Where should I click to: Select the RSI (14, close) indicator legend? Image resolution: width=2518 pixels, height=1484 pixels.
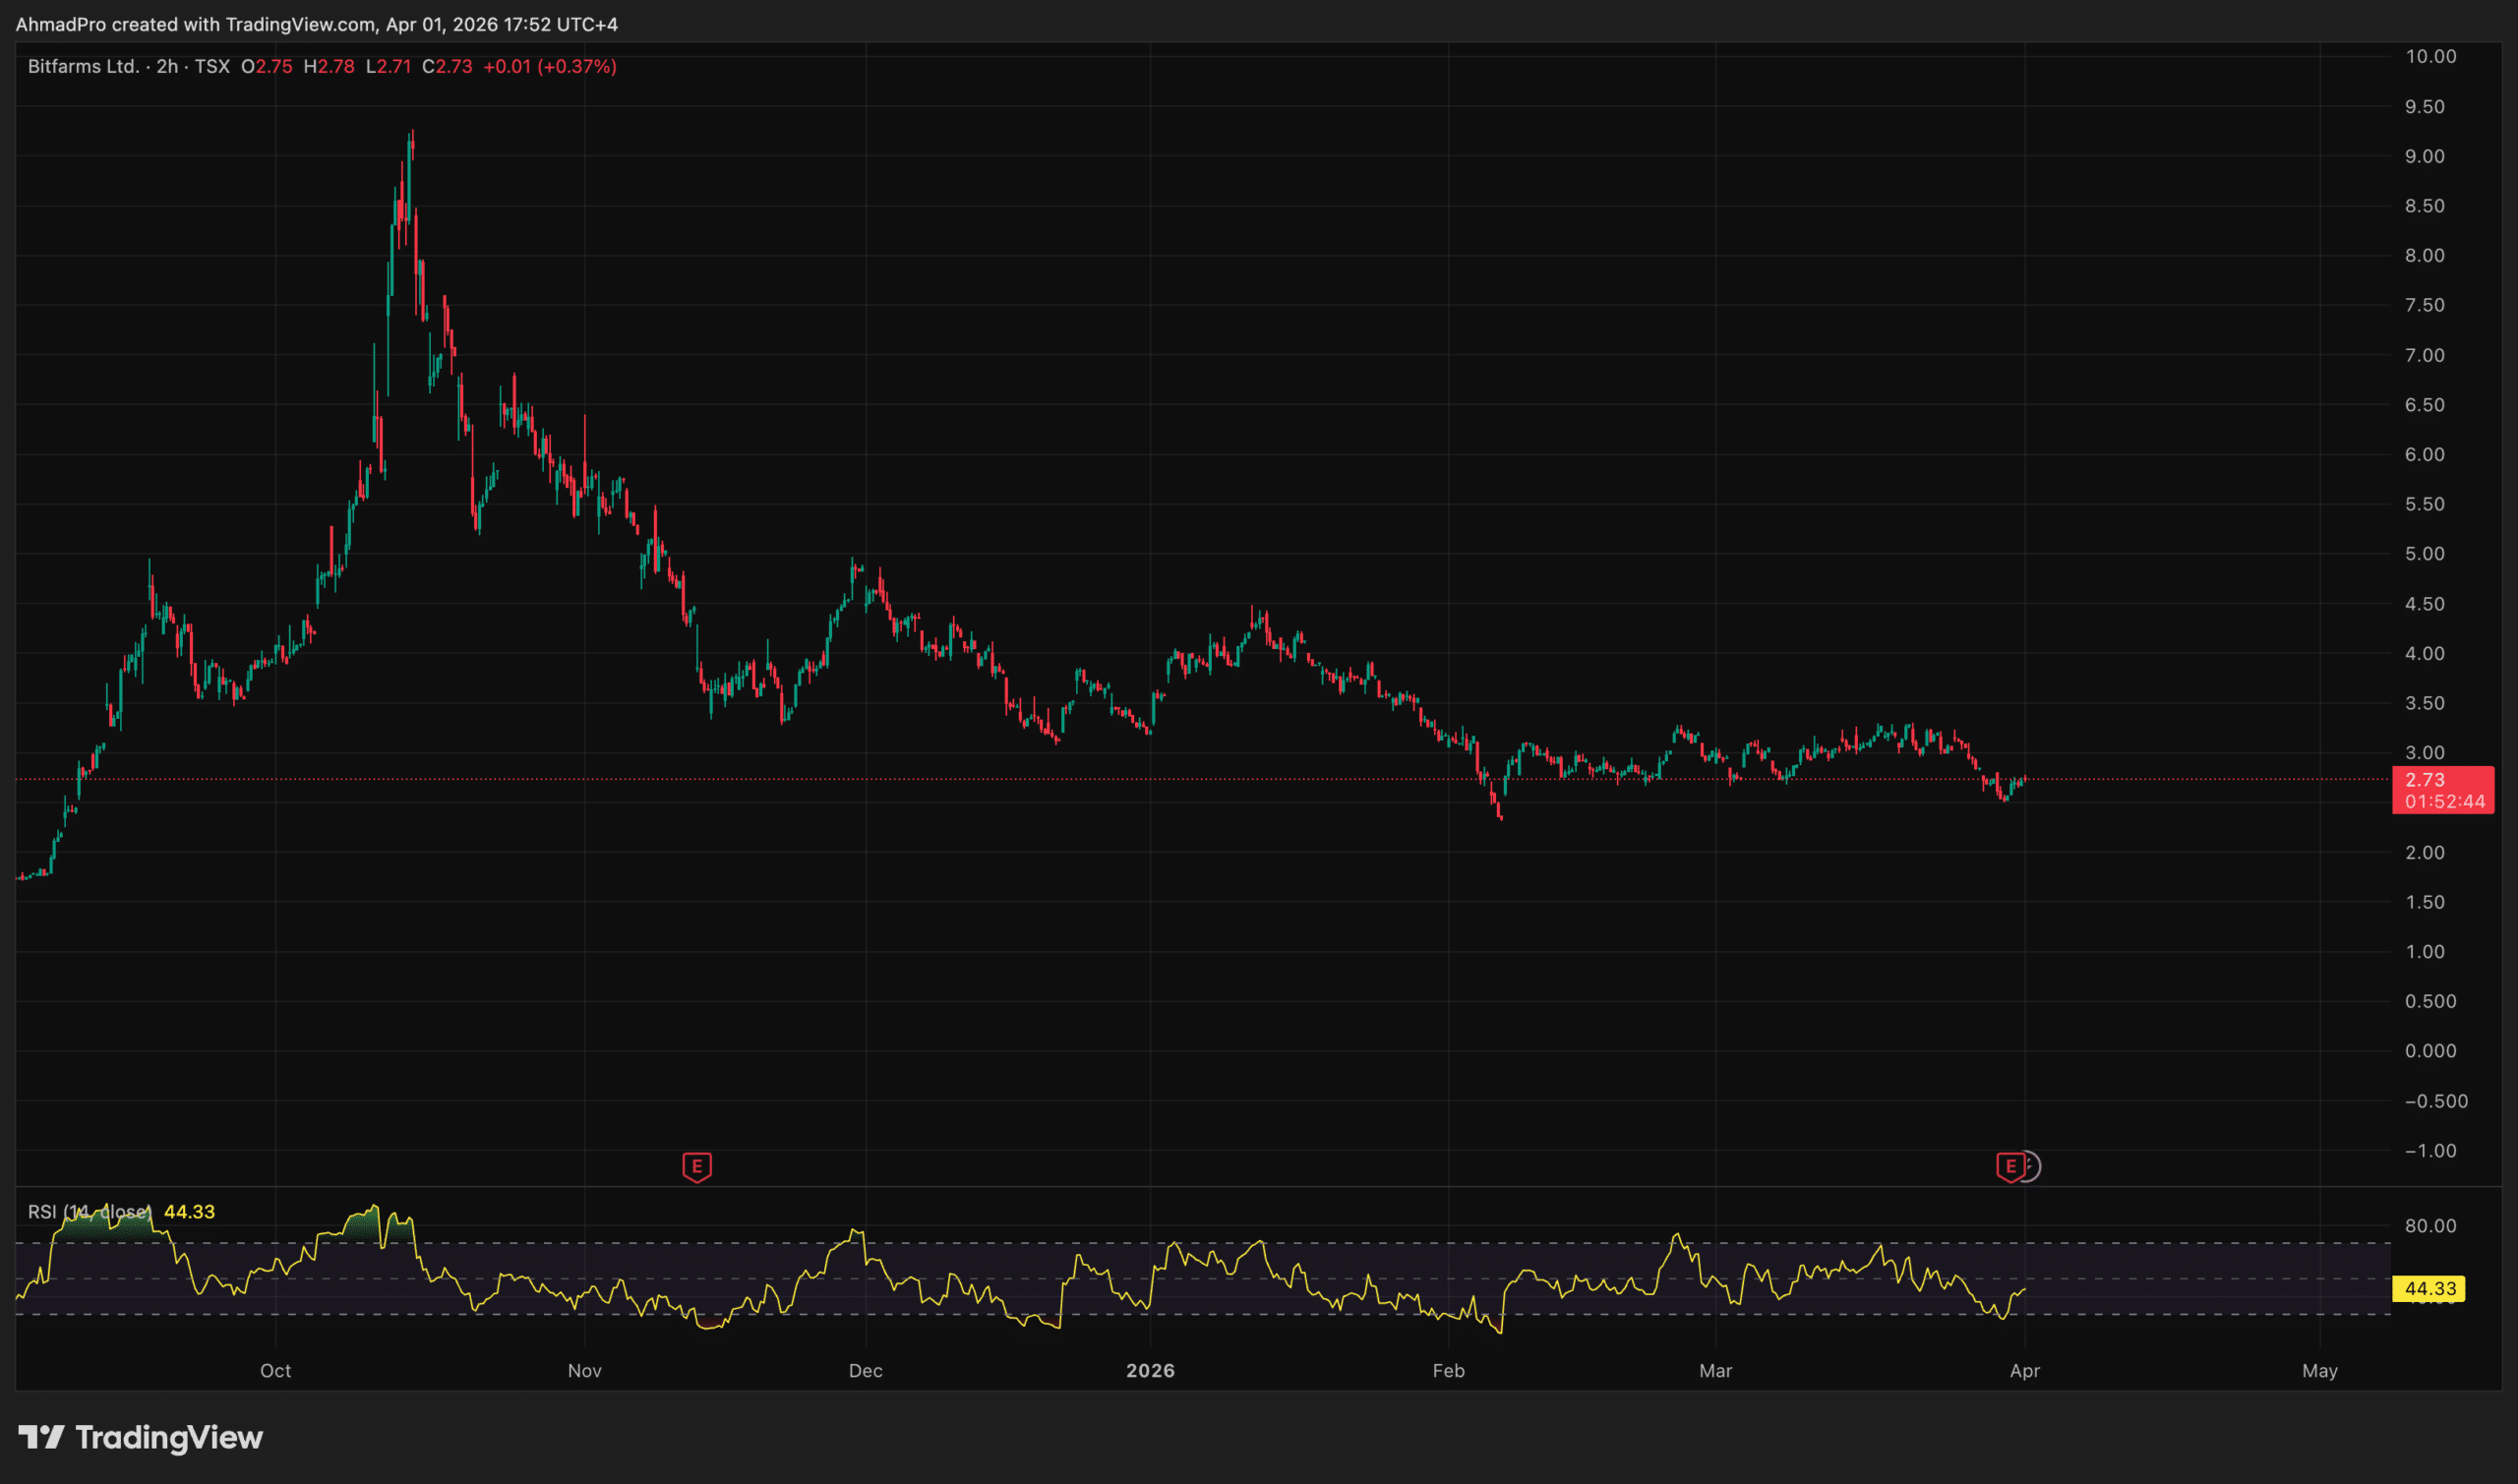coord(90,1212)
